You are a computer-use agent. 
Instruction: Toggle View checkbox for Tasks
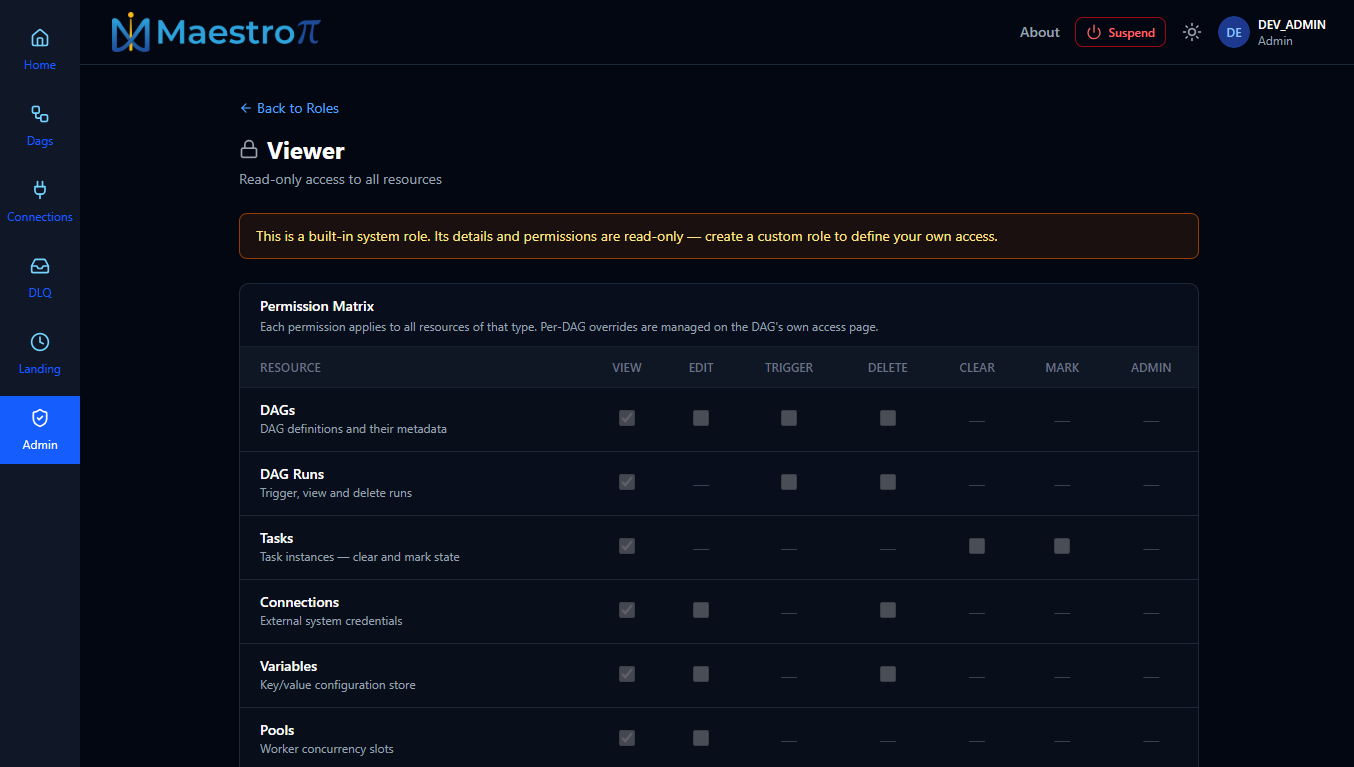pos(627,546)
